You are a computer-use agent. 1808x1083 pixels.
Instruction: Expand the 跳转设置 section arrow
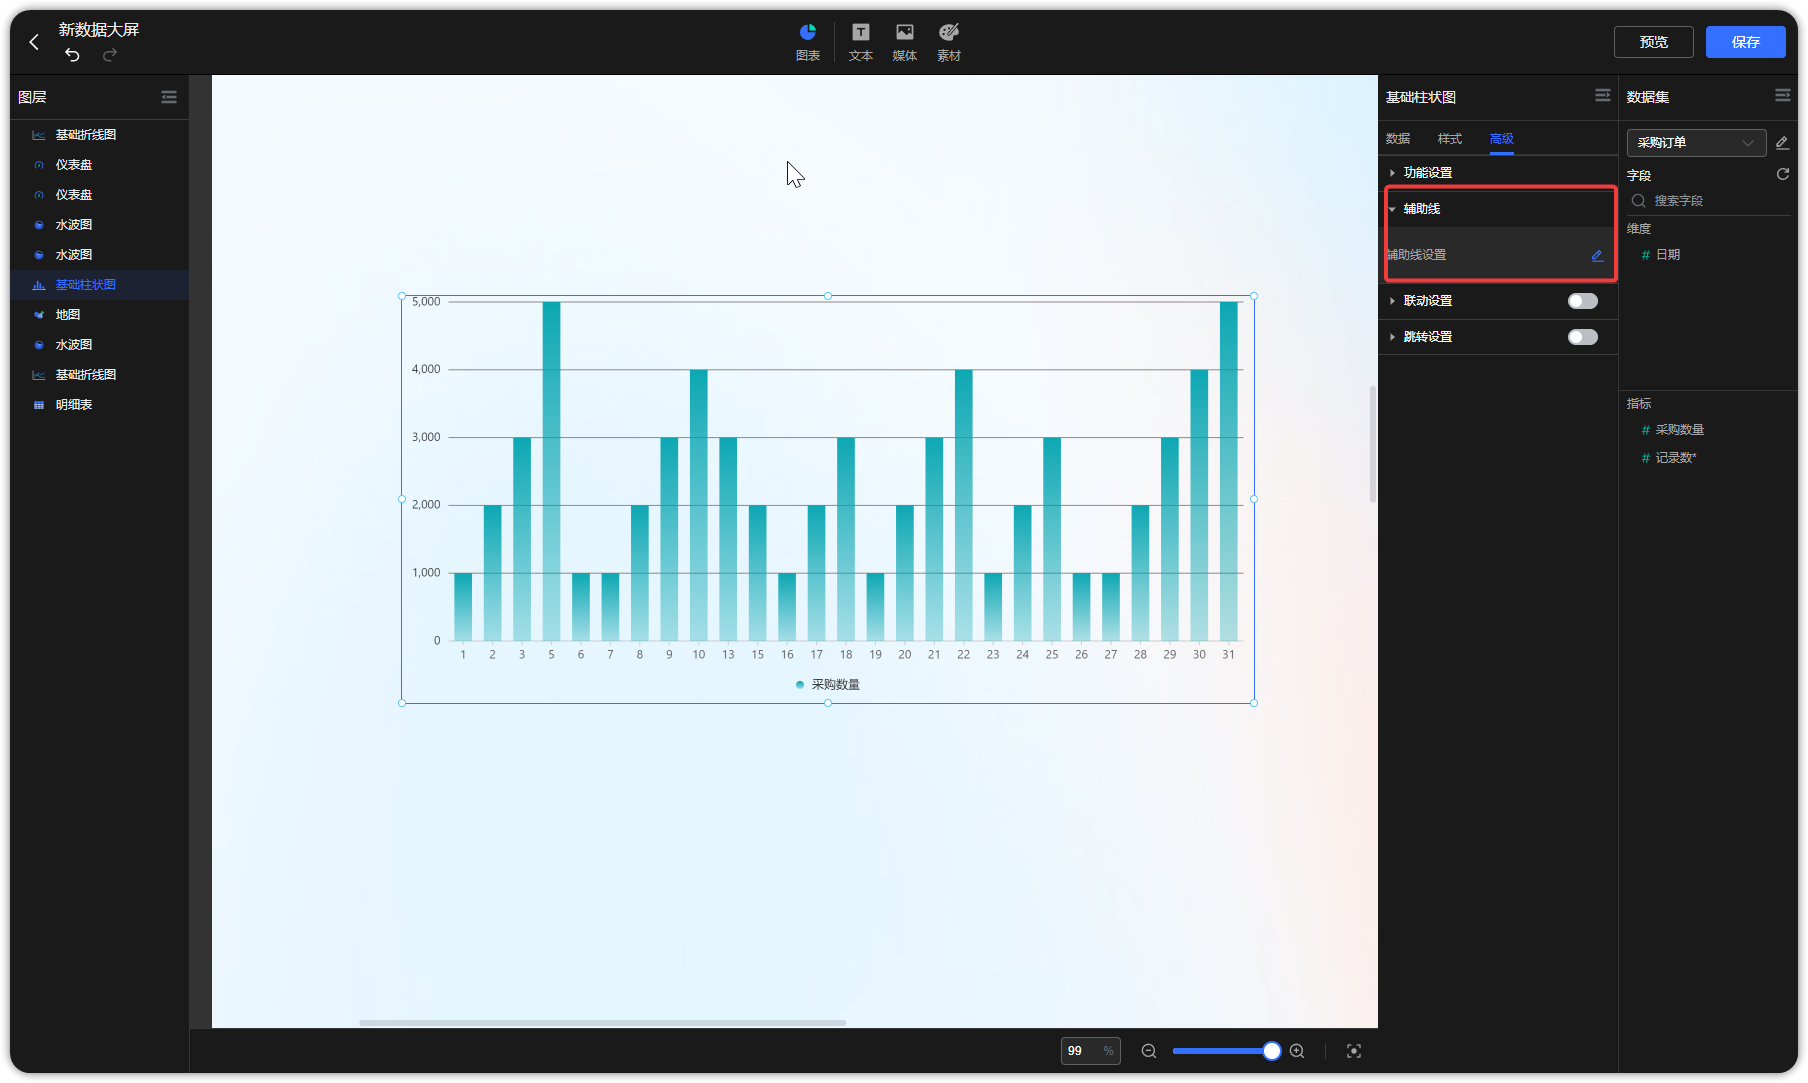(x=1392, y=337)
